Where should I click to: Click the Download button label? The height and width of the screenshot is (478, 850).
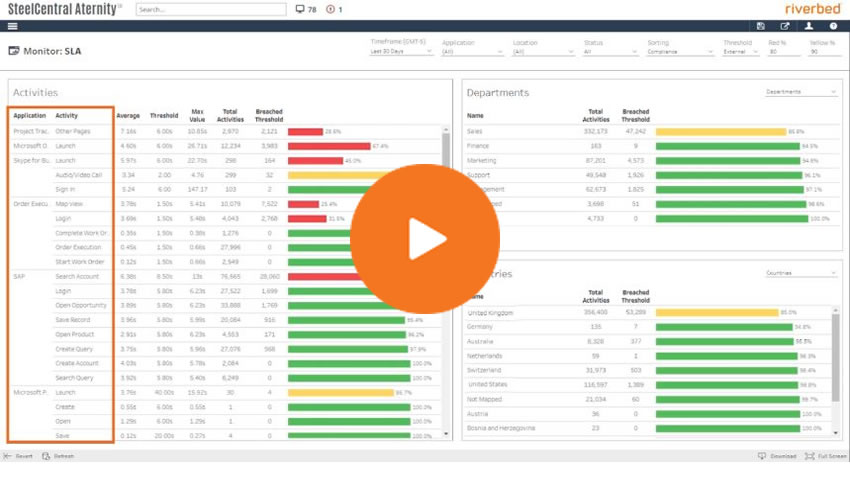[783, 456]
